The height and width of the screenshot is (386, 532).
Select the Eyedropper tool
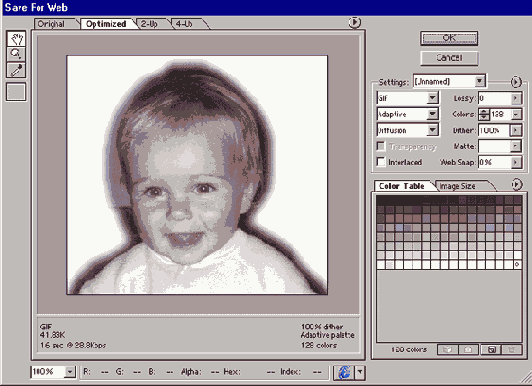pos(16,70)
